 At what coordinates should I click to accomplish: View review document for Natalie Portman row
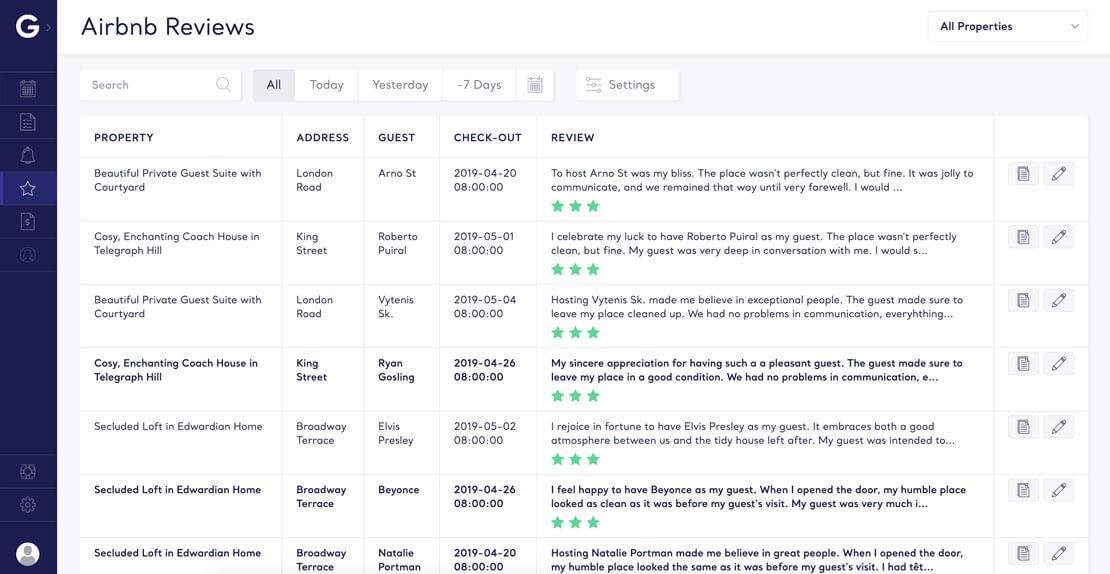[x=1024, y=553]
